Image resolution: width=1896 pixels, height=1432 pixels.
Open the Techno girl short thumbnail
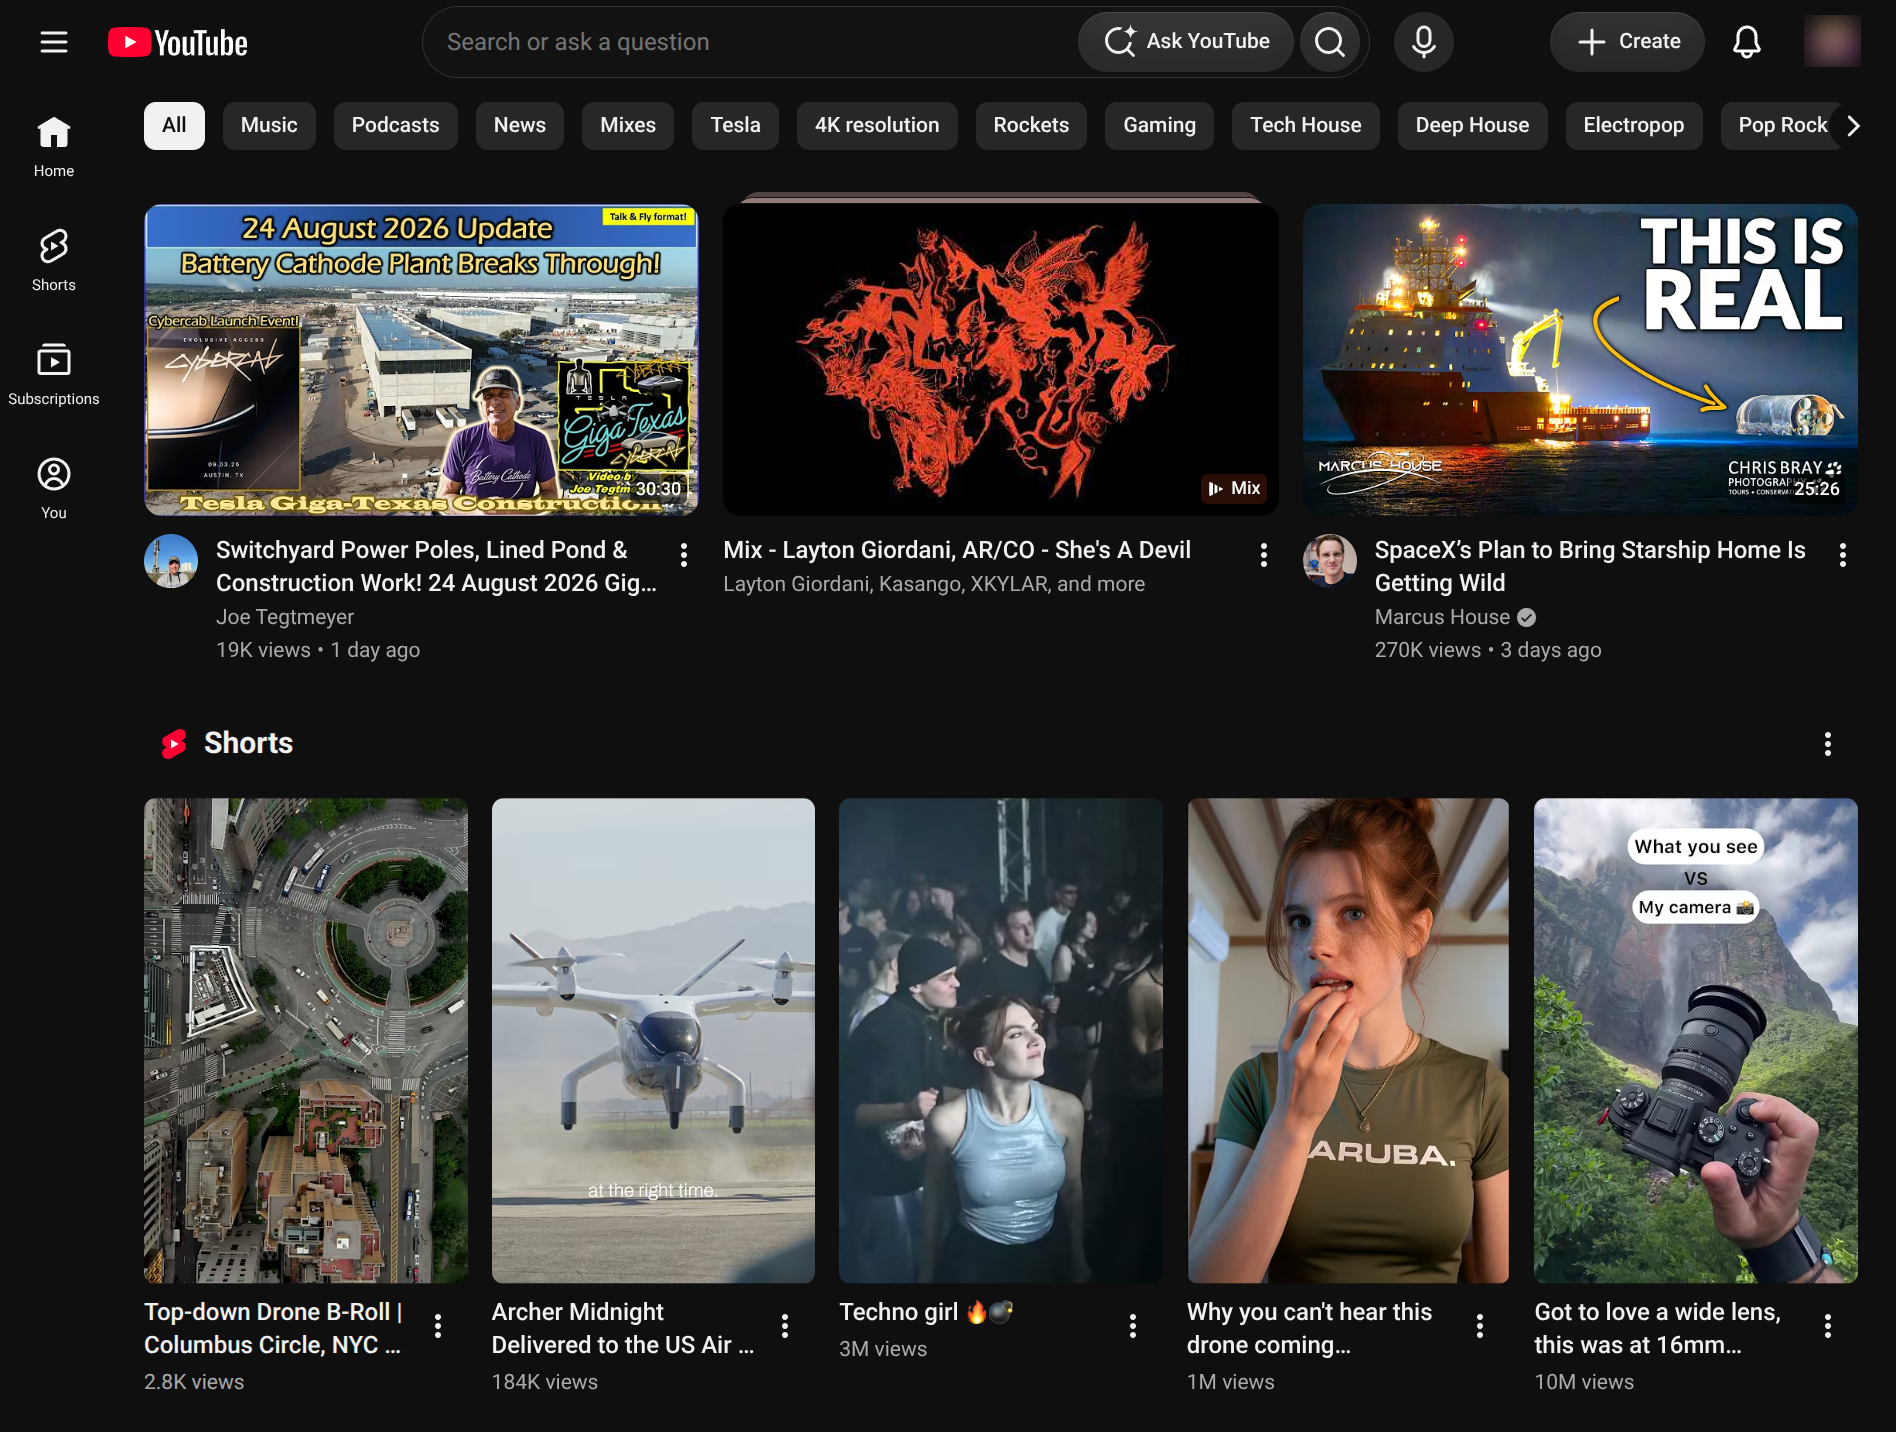click(x=1000, y=1040)
